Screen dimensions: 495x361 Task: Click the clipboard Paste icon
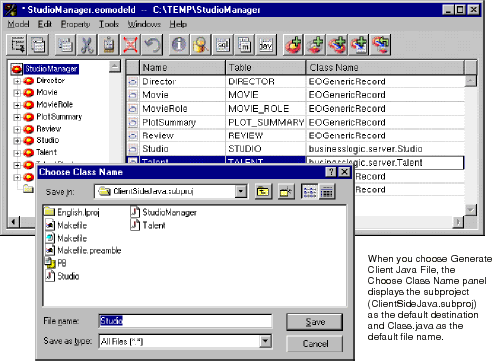coord(109,44)
